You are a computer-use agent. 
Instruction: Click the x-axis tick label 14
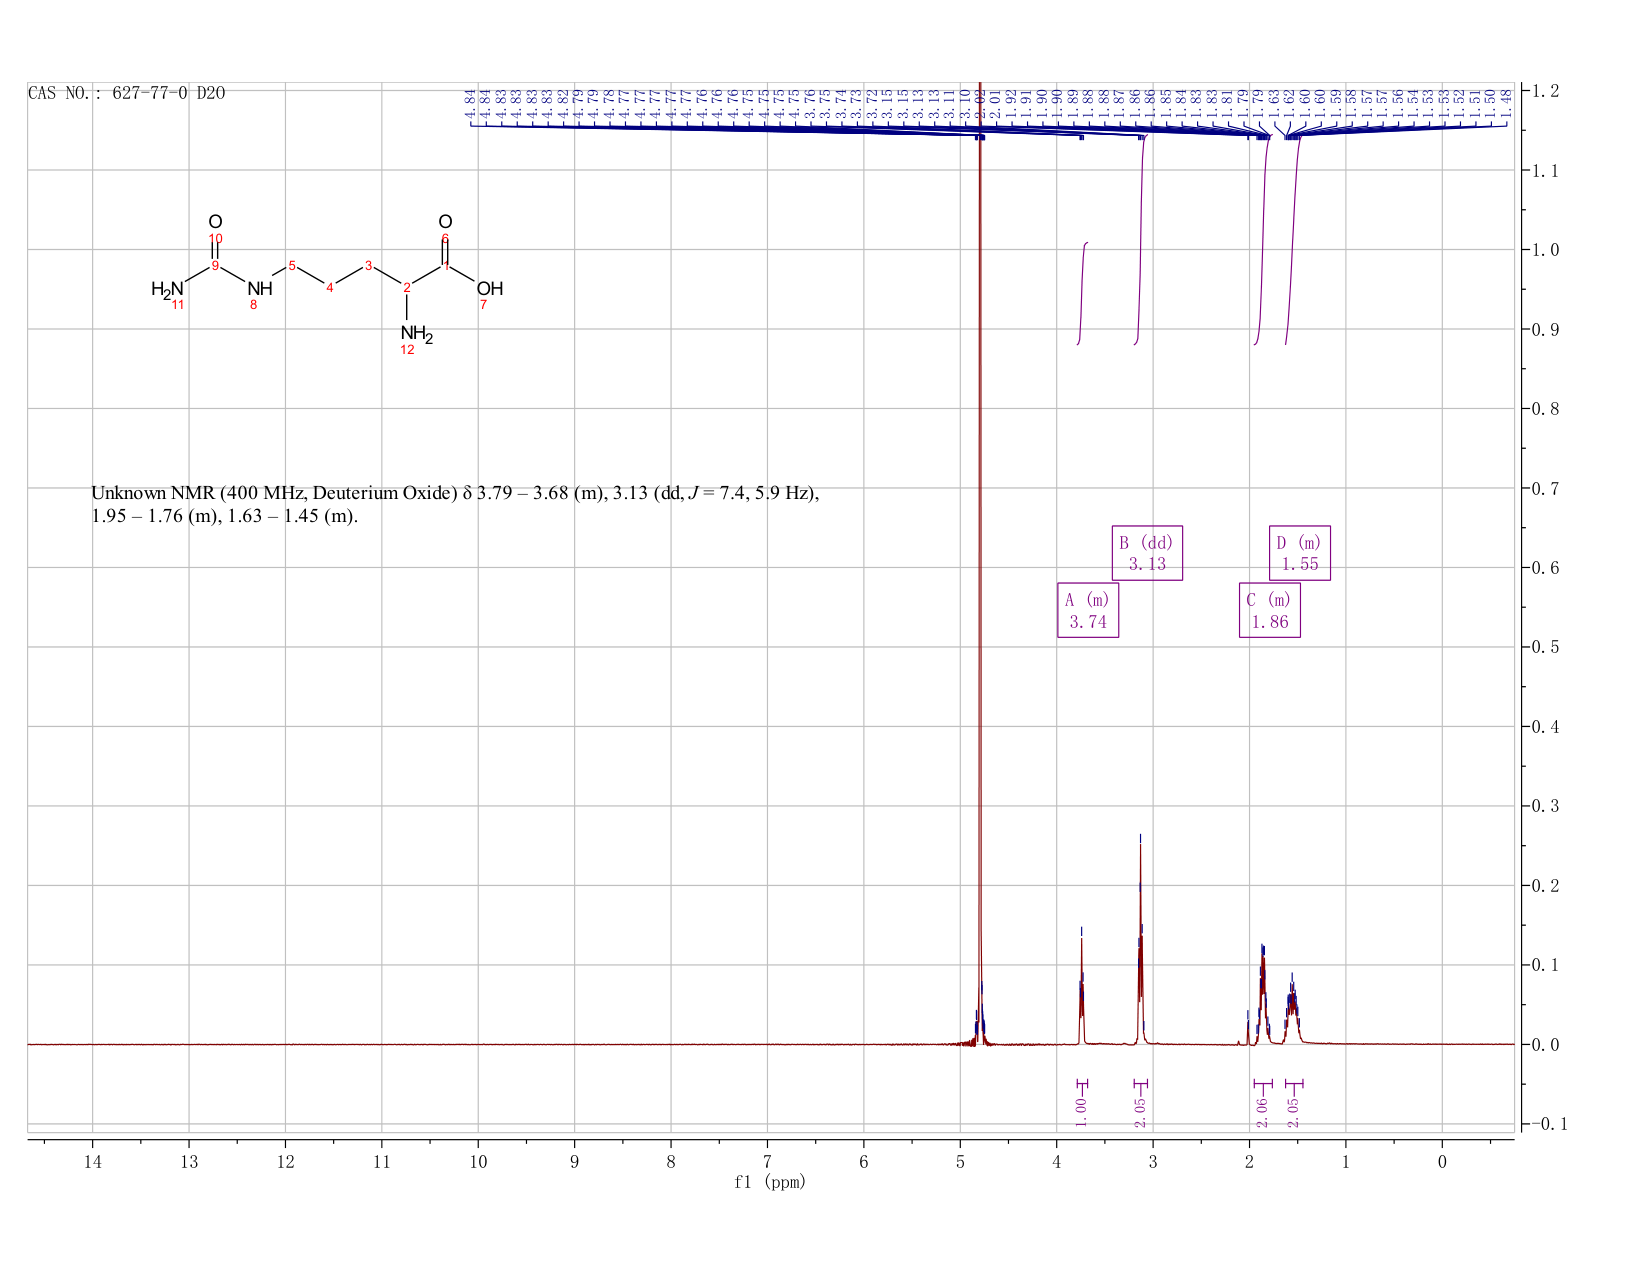93,1162
